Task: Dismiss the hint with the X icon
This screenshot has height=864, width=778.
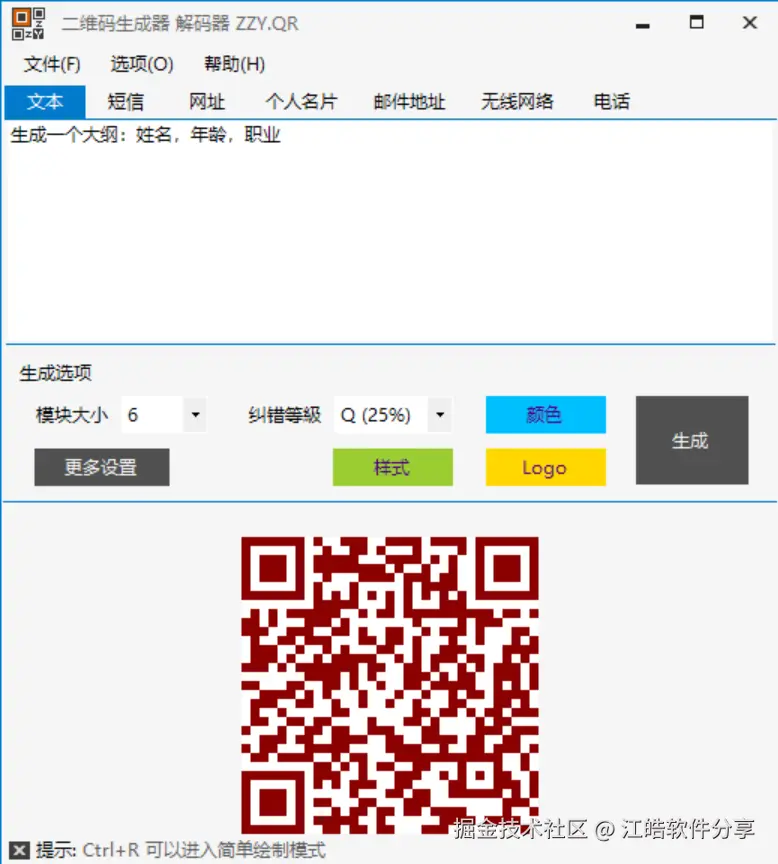Action: click(19, 850)
